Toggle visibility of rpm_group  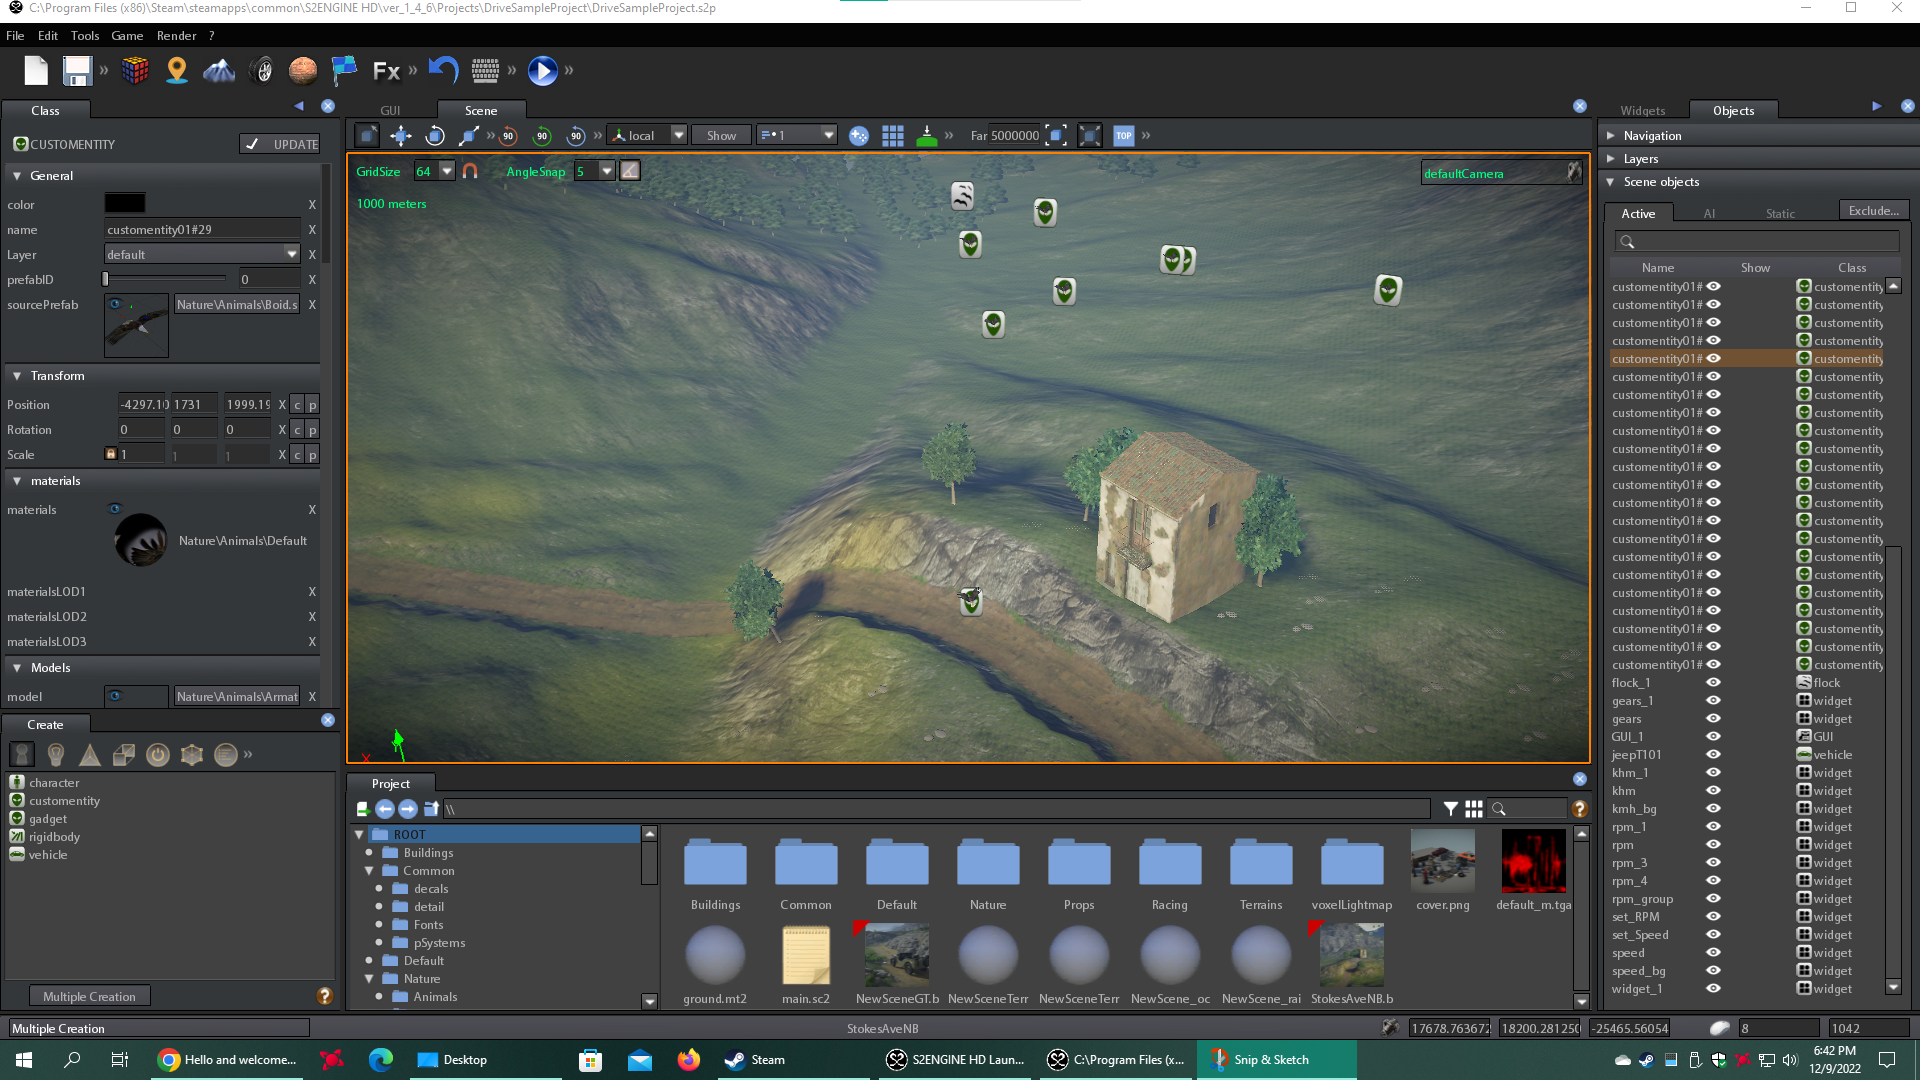click(1713, 899)
